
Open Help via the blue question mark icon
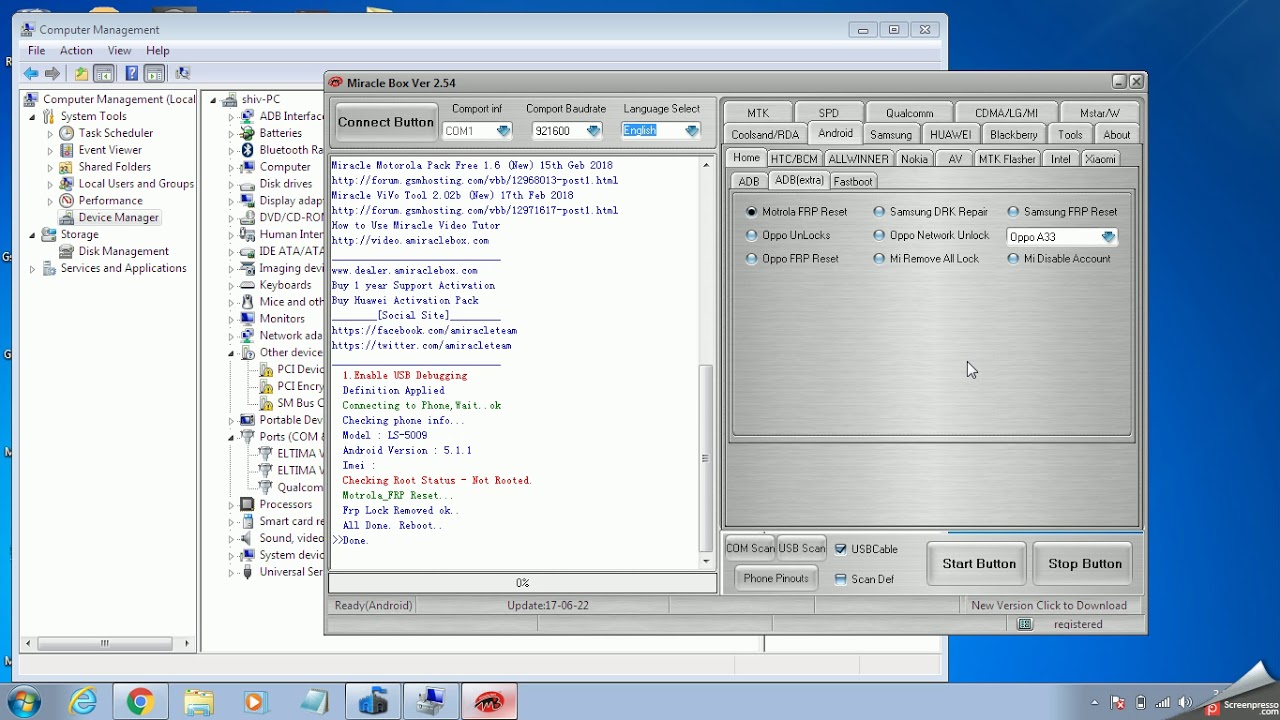pos(131,73)
